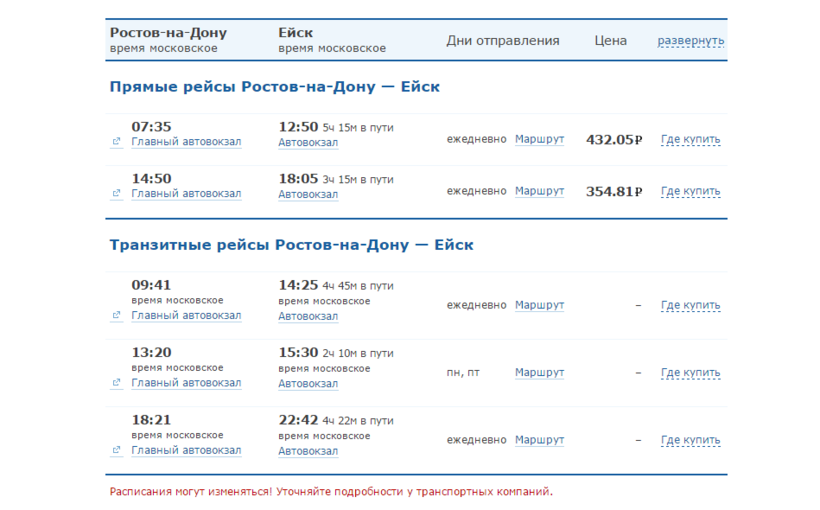Open "Где купить" for the 14:50 trip
The height and width of the screenshot is (510, 820).
[690, 191]
